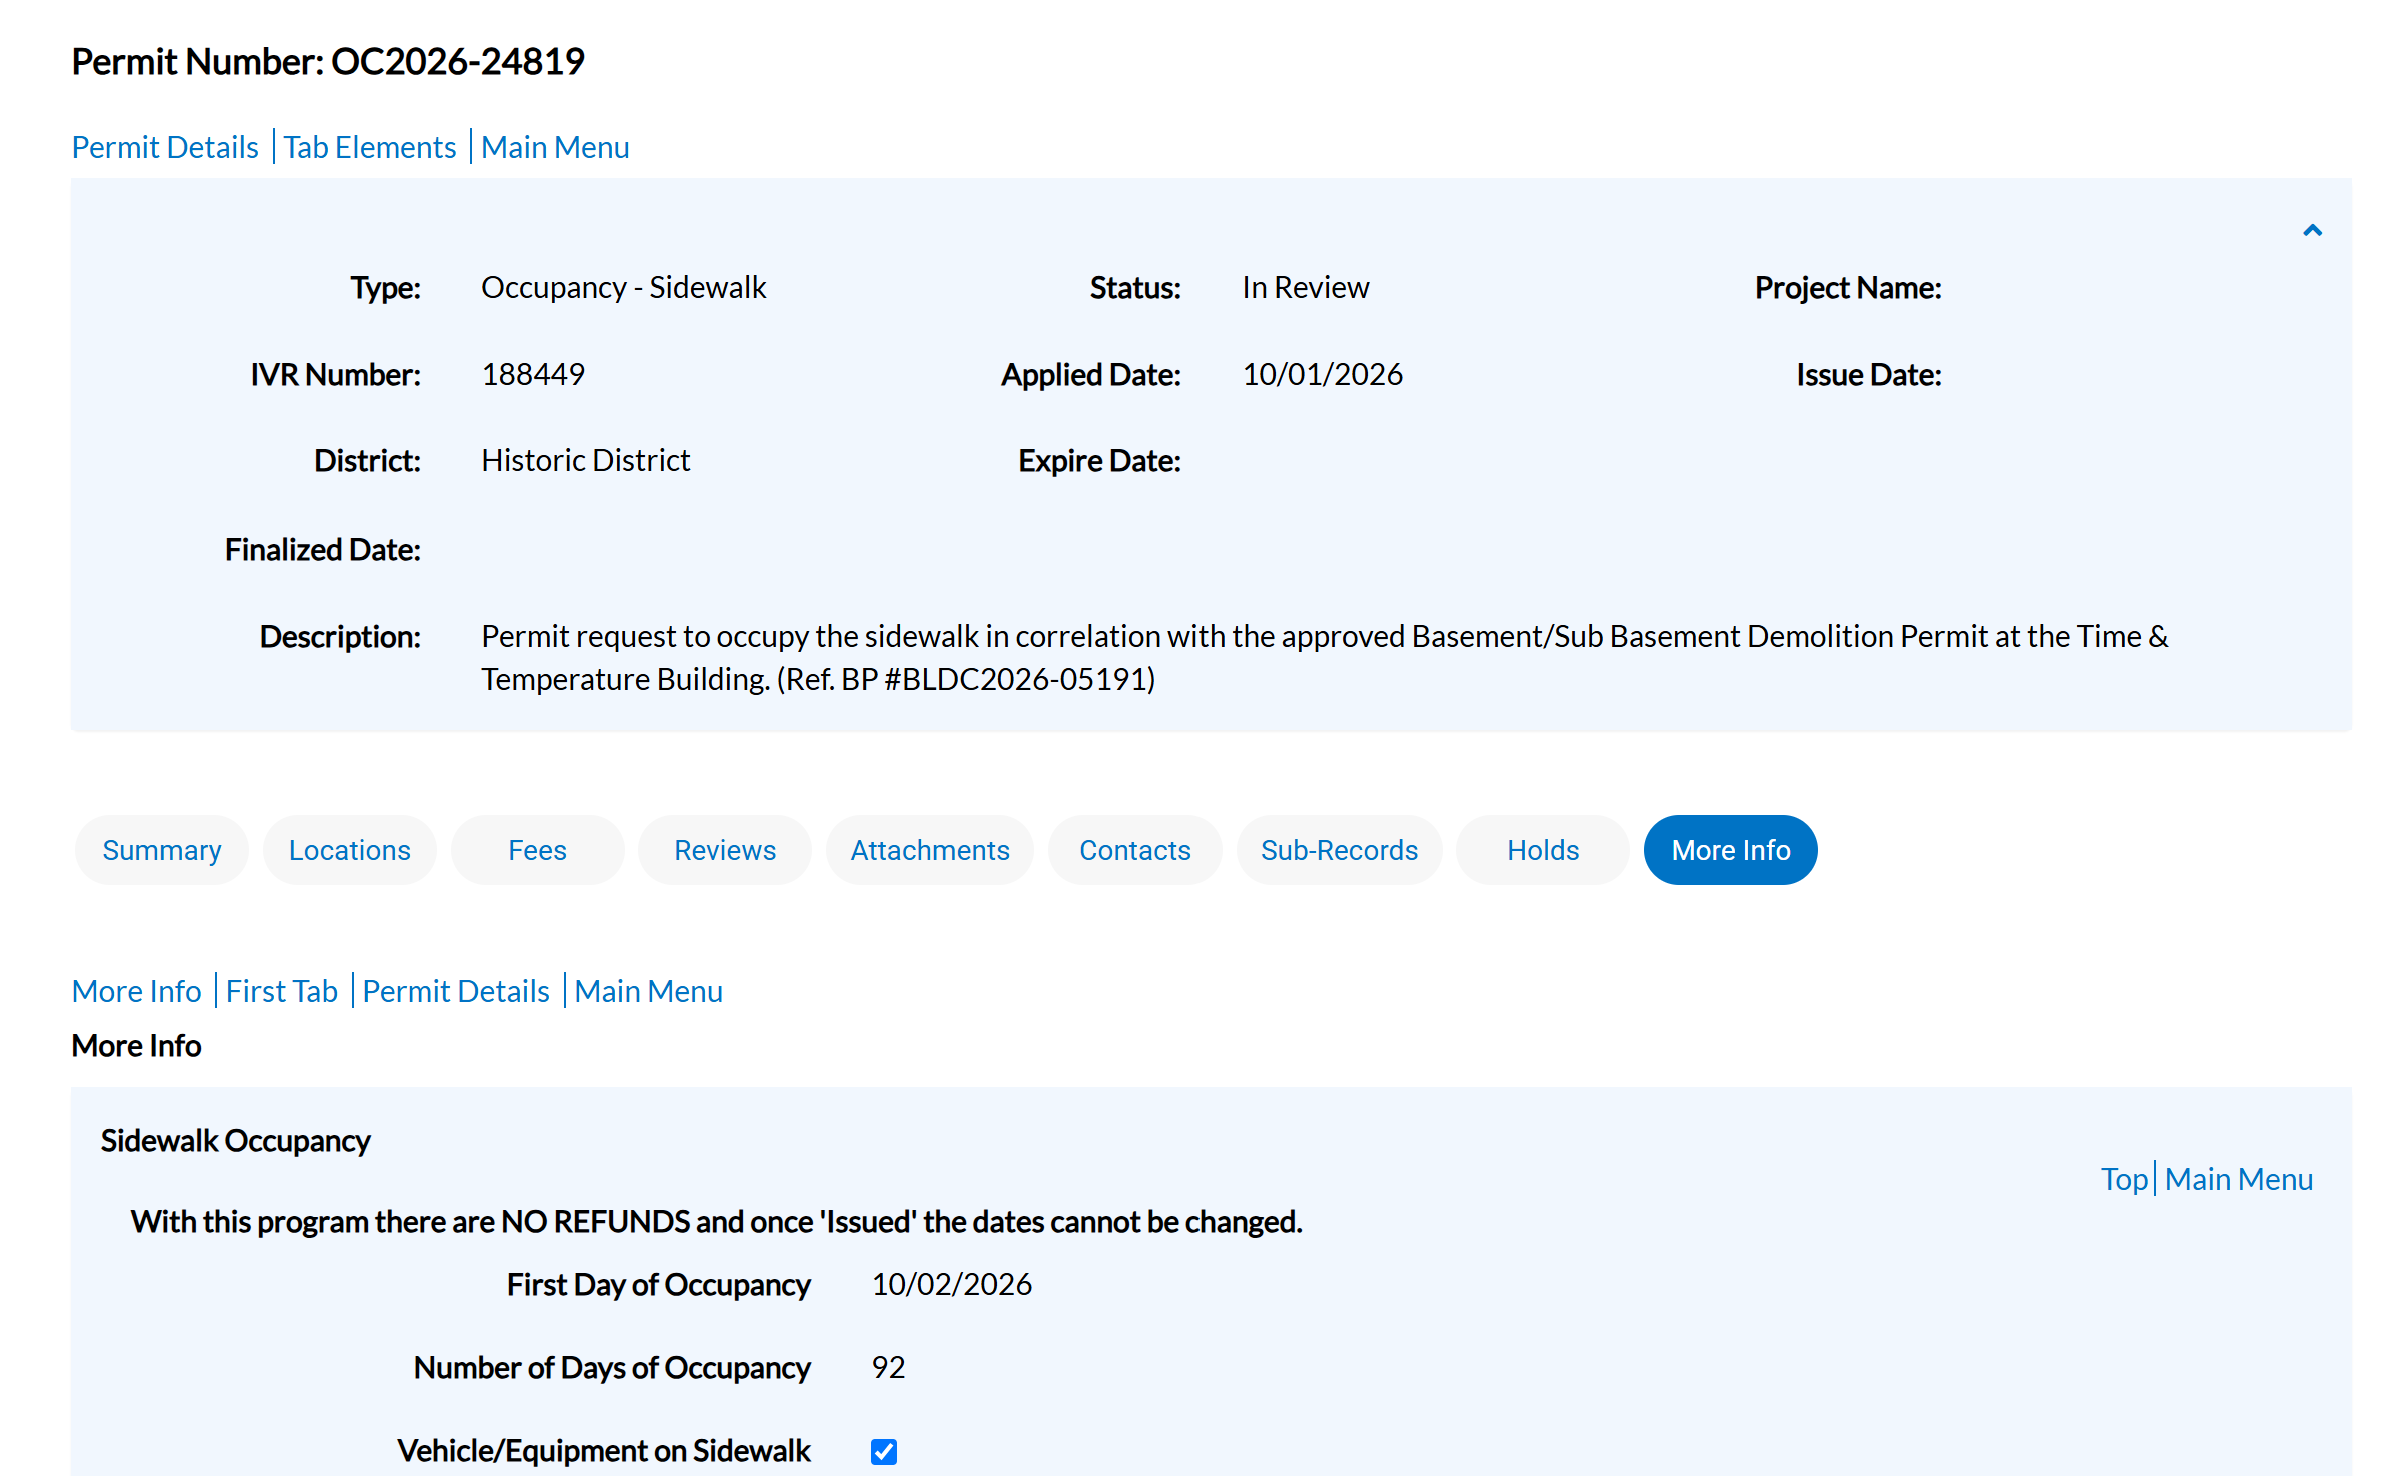Switch to the Contacts tab
Screen dimensions: 2388x1476
(x=1135, y=850)
